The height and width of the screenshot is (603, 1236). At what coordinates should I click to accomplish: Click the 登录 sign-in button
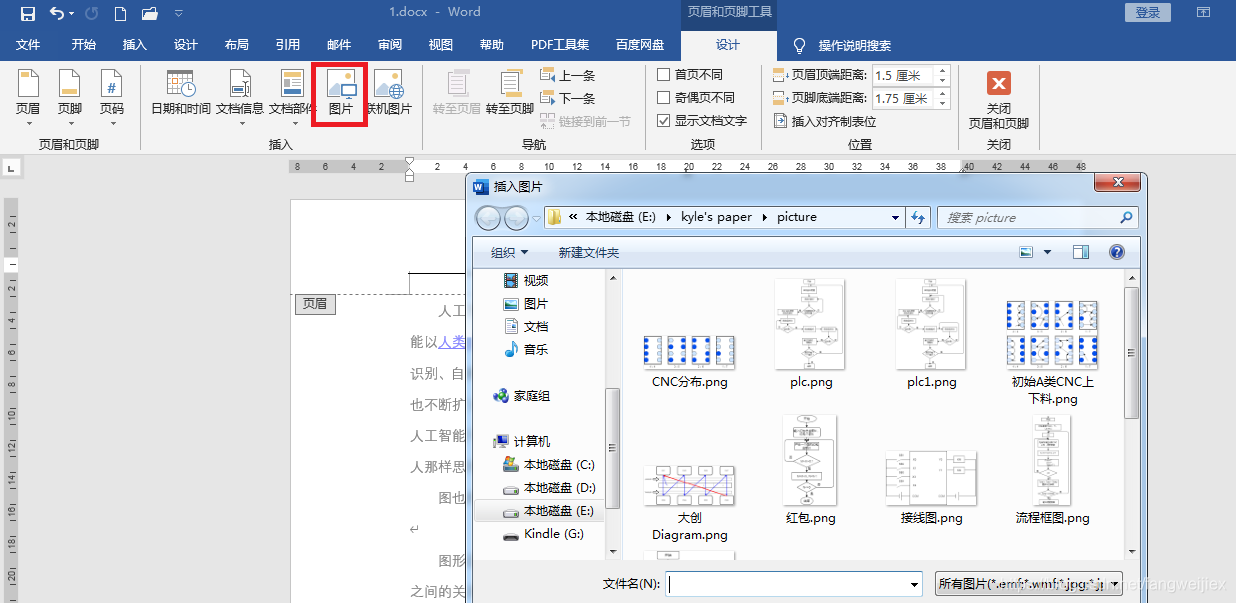tap(1148, 12)
